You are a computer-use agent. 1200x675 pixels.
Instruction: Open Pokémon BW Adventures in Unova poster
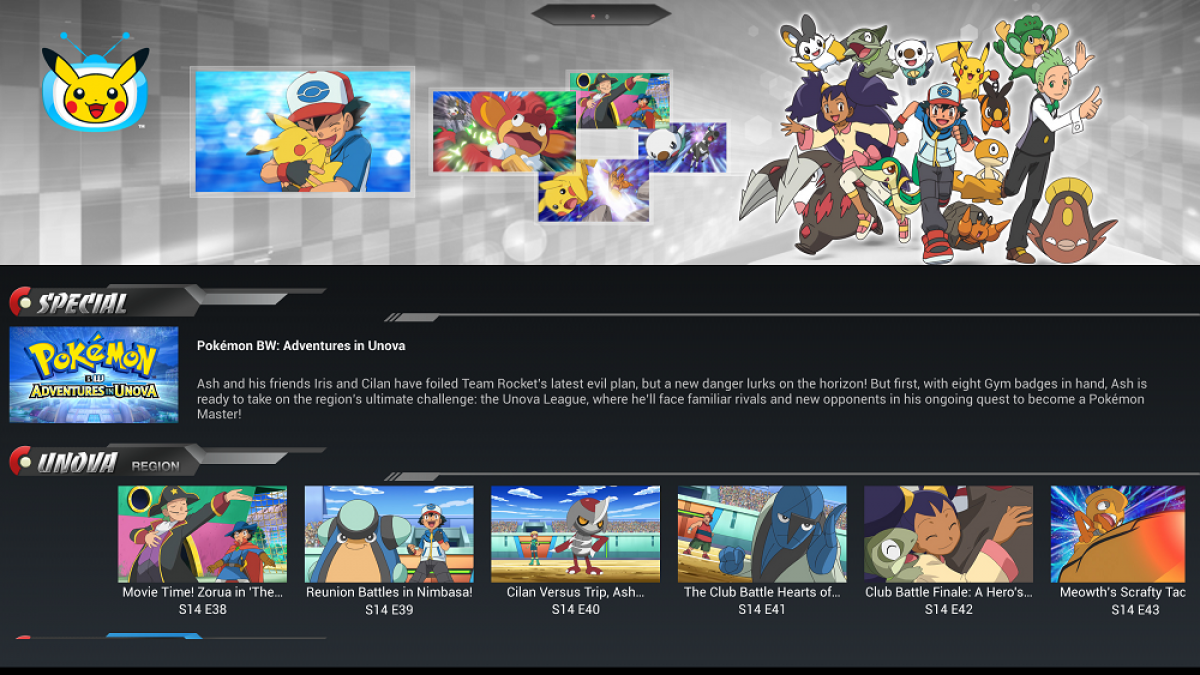click(94, 374)
